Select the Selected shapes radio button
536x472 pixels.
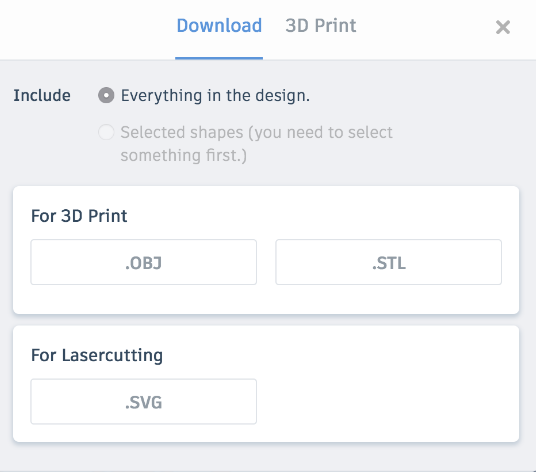[106, 132]
